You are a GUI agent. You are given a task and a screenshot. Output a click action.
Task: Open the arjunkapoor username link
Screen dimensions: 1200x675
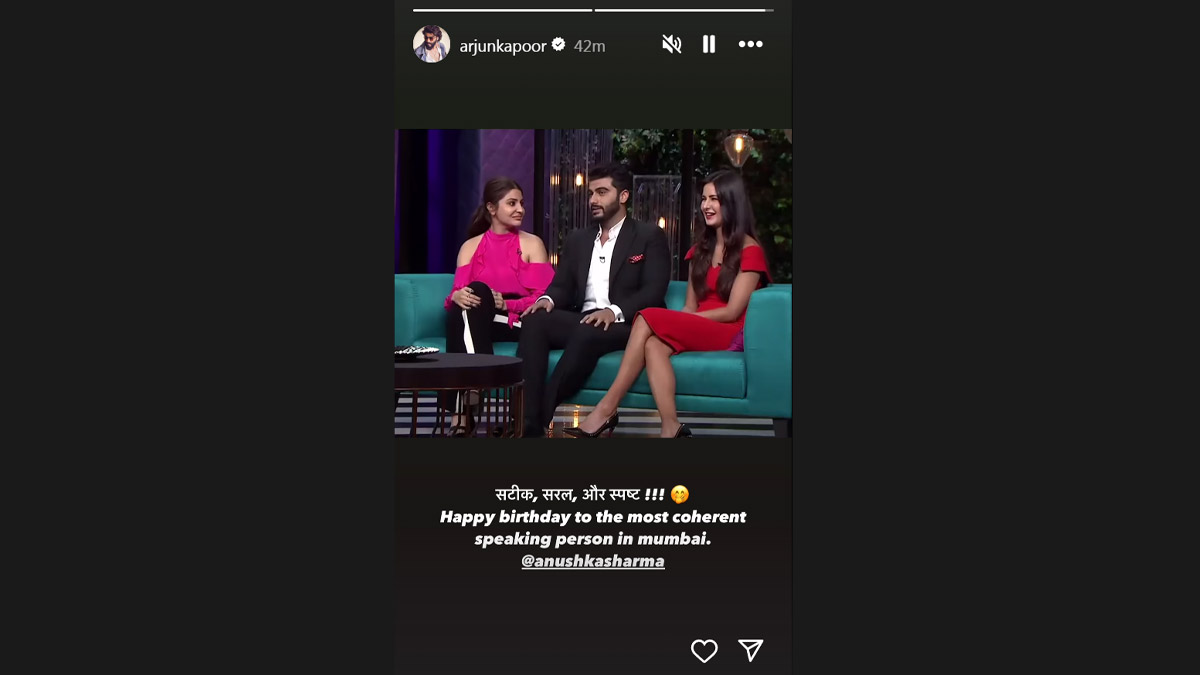click(503, 46)
